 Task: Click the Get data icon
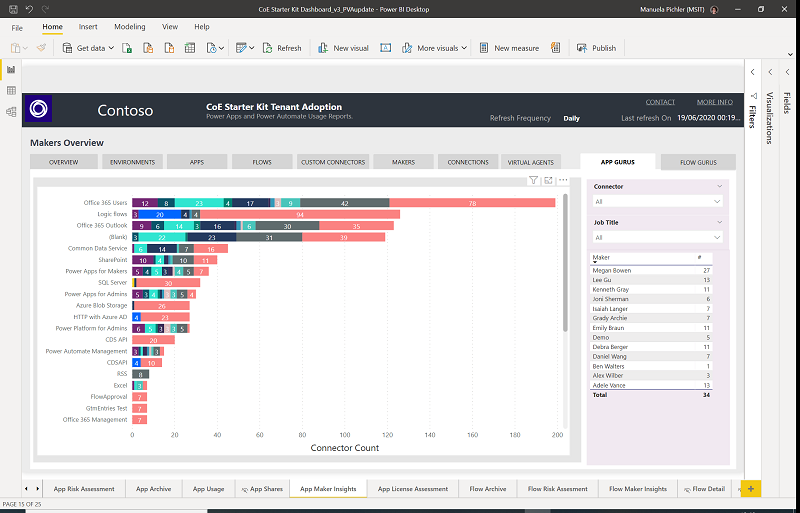(67, 48)
